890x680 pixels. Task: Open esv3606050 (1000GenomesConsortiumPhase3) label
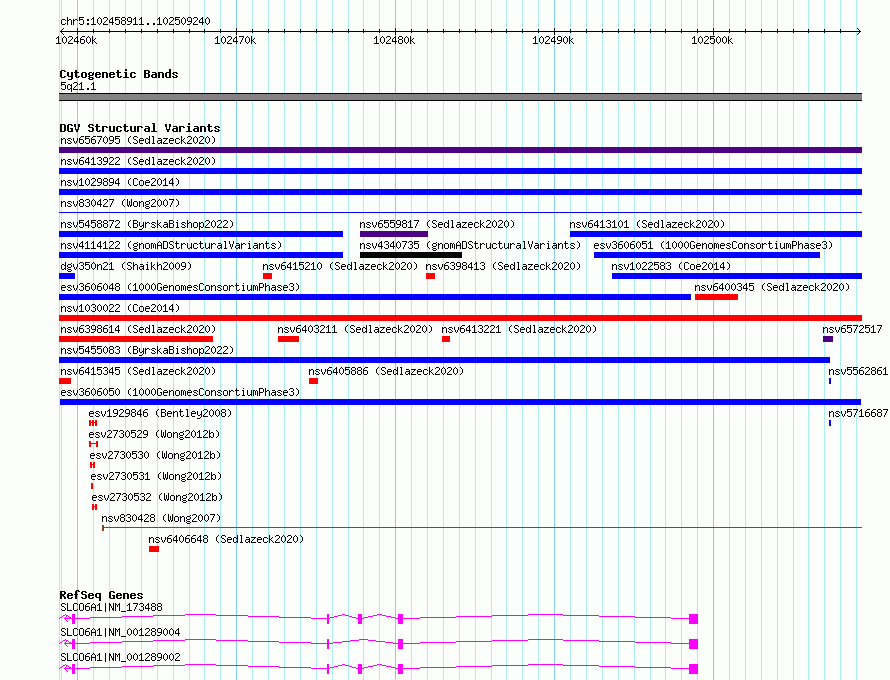pyautogui.click(x=180, y=392)
